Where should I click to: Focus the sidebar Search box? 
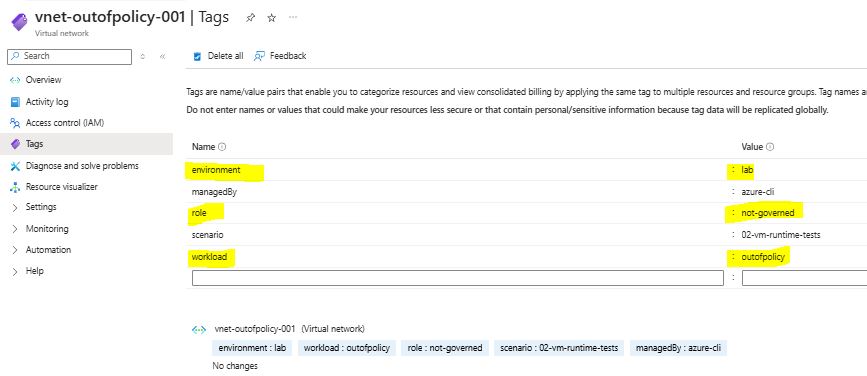(x=70, y=56)
